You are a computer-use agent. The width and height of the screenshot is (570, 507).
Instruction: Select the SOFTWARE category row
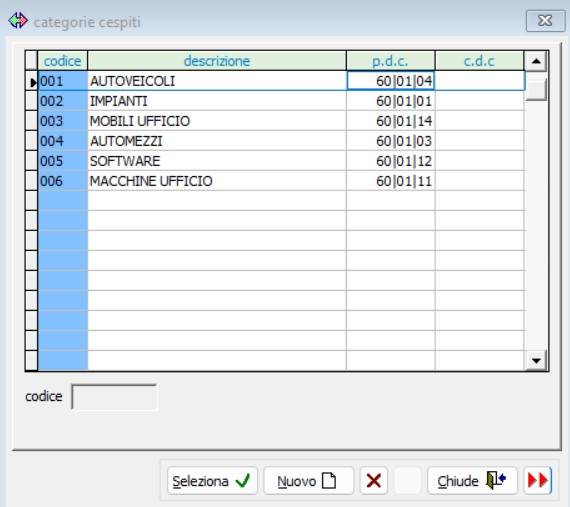[281, 161]
